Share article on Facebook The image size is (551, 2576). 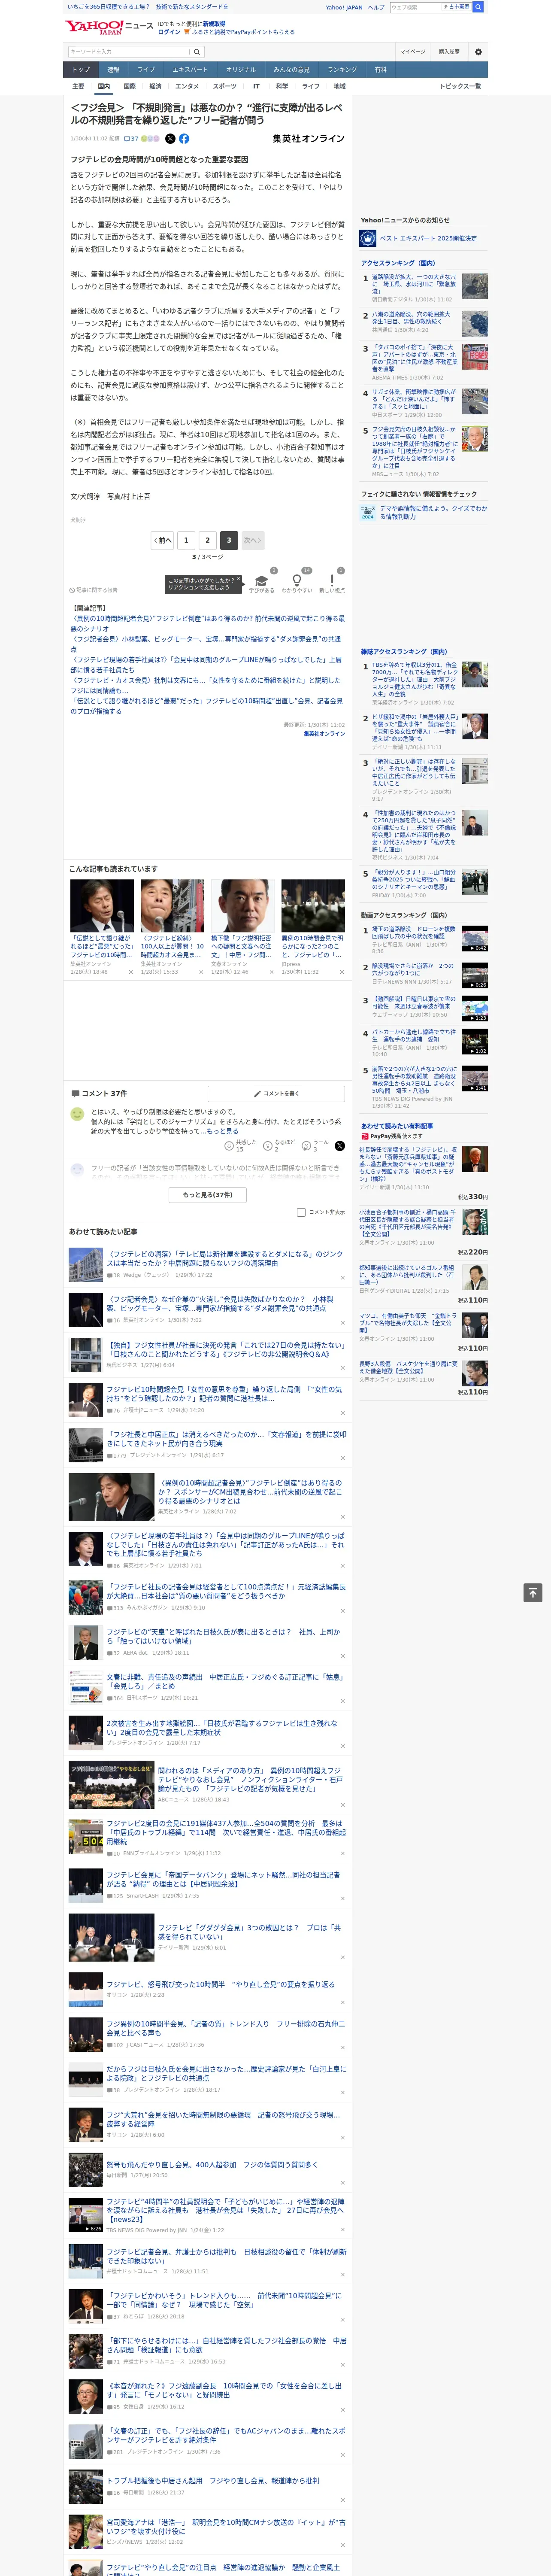184,139
